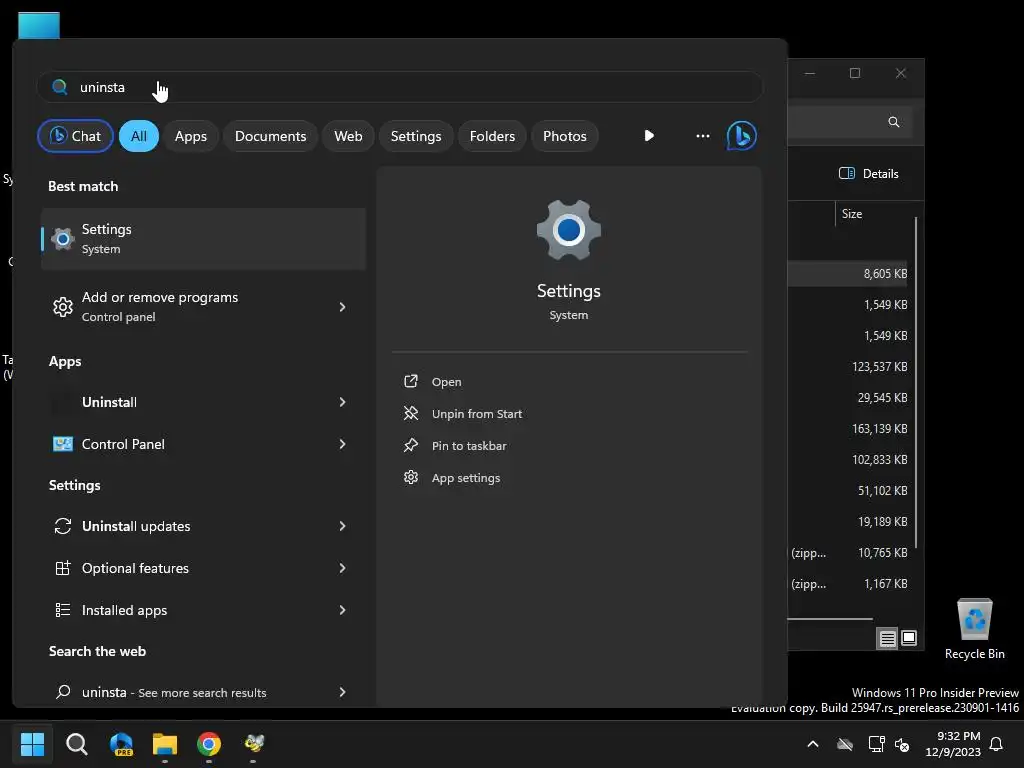
Task: Expand the Control Panel chevron
Action: [x=342, y=444]
